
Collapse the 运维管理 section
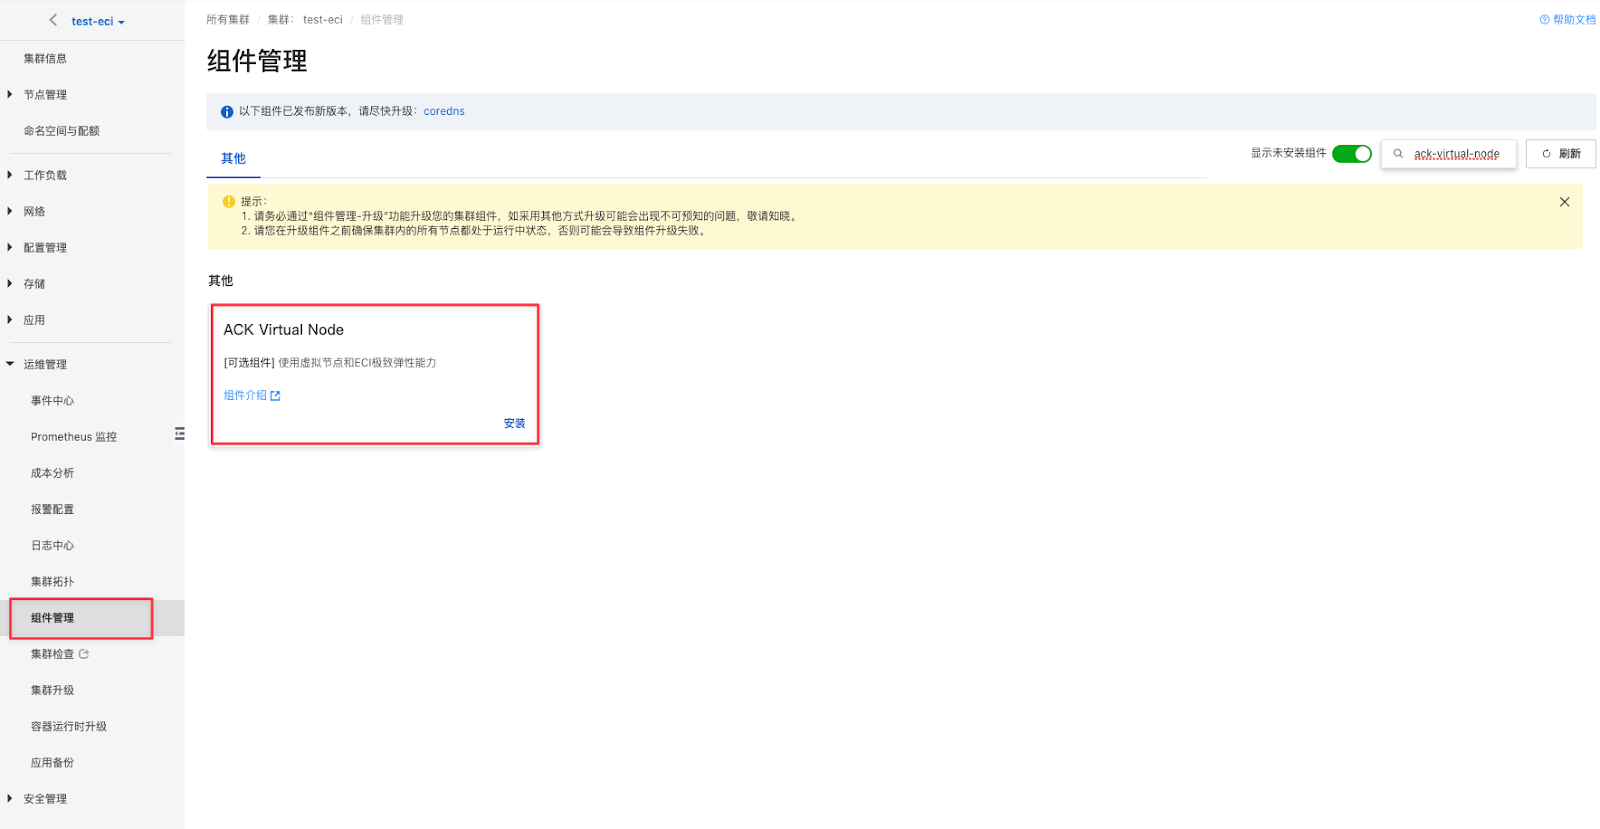click(x=45, y=364)
